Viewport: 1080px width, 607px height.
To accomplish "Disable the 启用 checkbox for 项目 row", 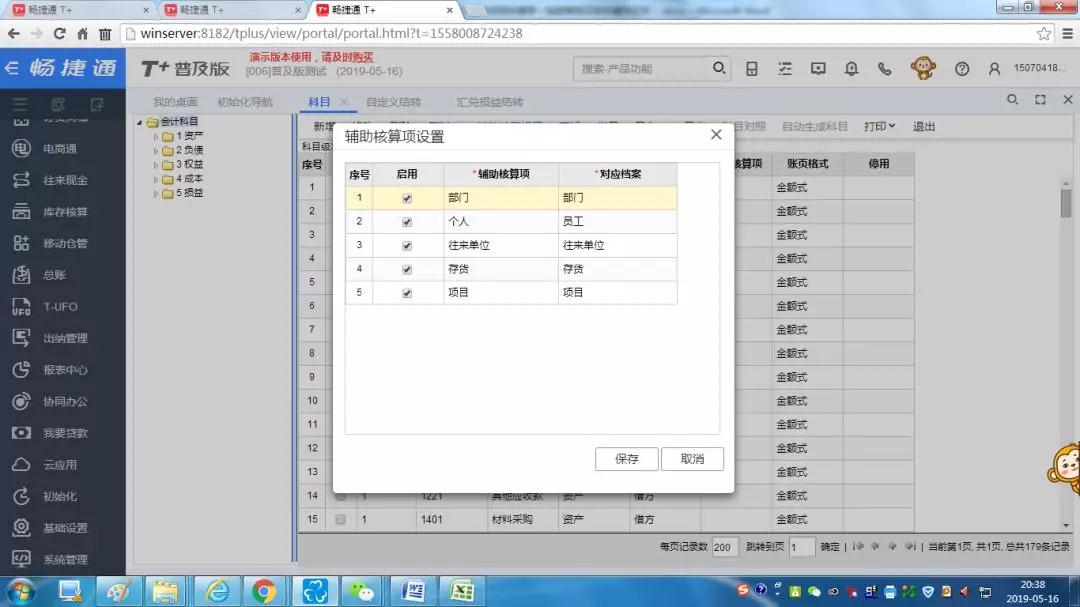I will (407, 293).
